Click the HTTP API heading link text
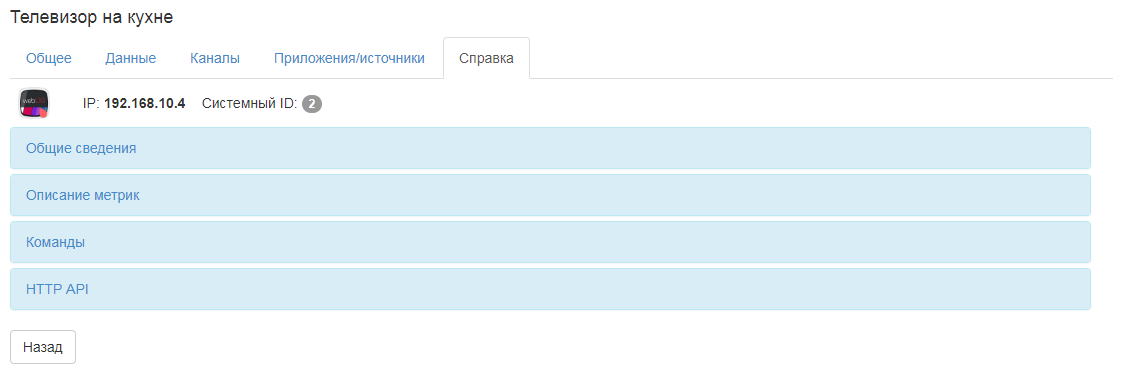Image resolution: width=1122 pixels, height=374 pixels. coord(57,290)
